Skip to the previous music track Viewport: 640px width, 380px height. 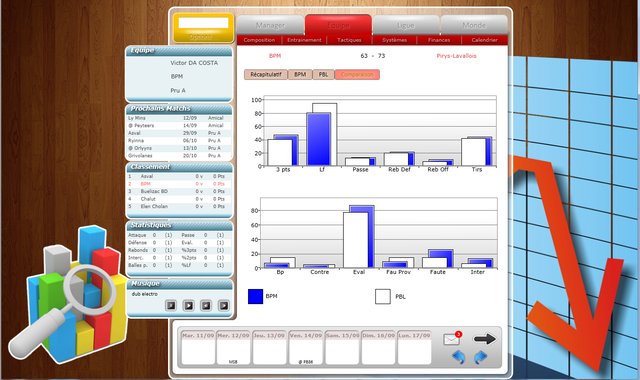click(206, 305)
